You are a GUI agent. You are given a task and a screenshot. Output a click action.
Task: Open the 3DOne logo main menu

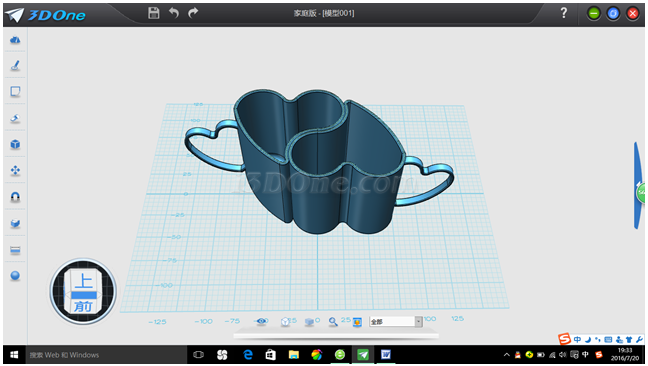click(x=45, y=15)
